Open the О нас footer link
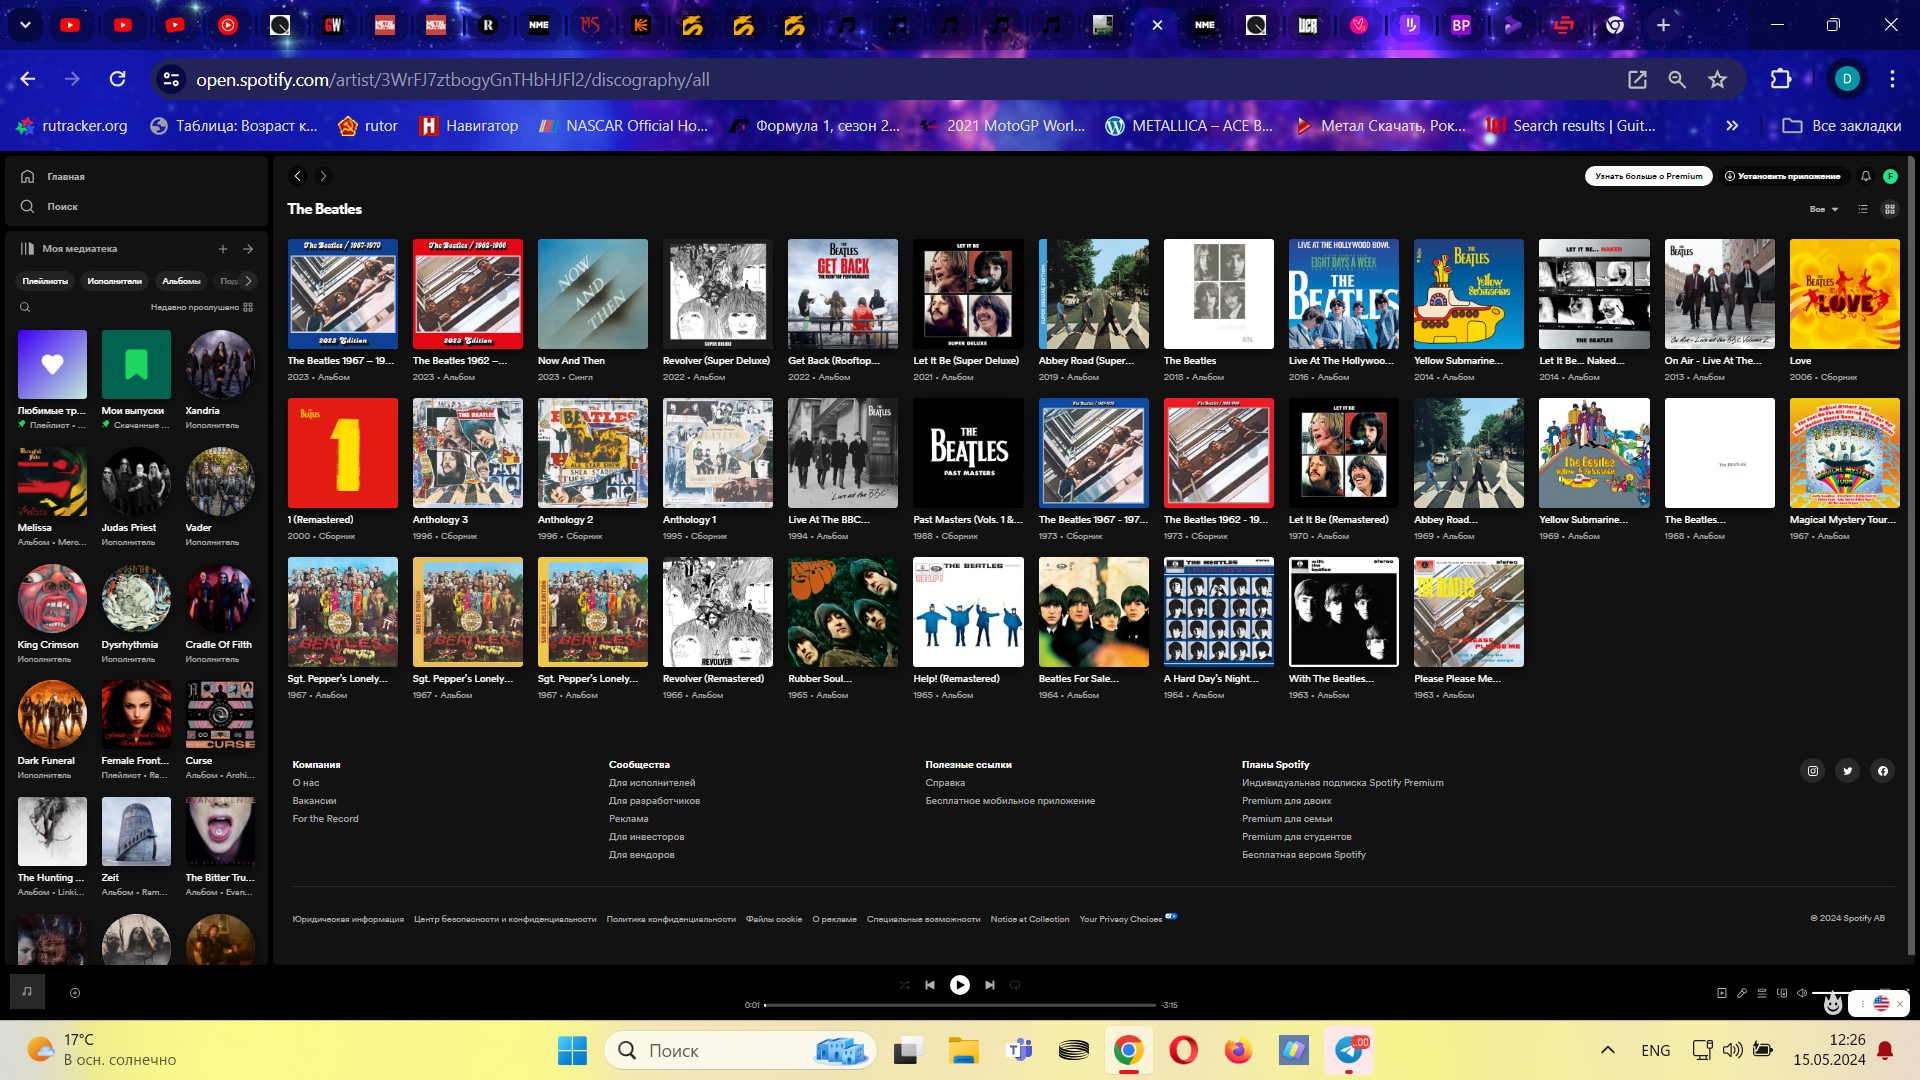 tap(306, 783)
